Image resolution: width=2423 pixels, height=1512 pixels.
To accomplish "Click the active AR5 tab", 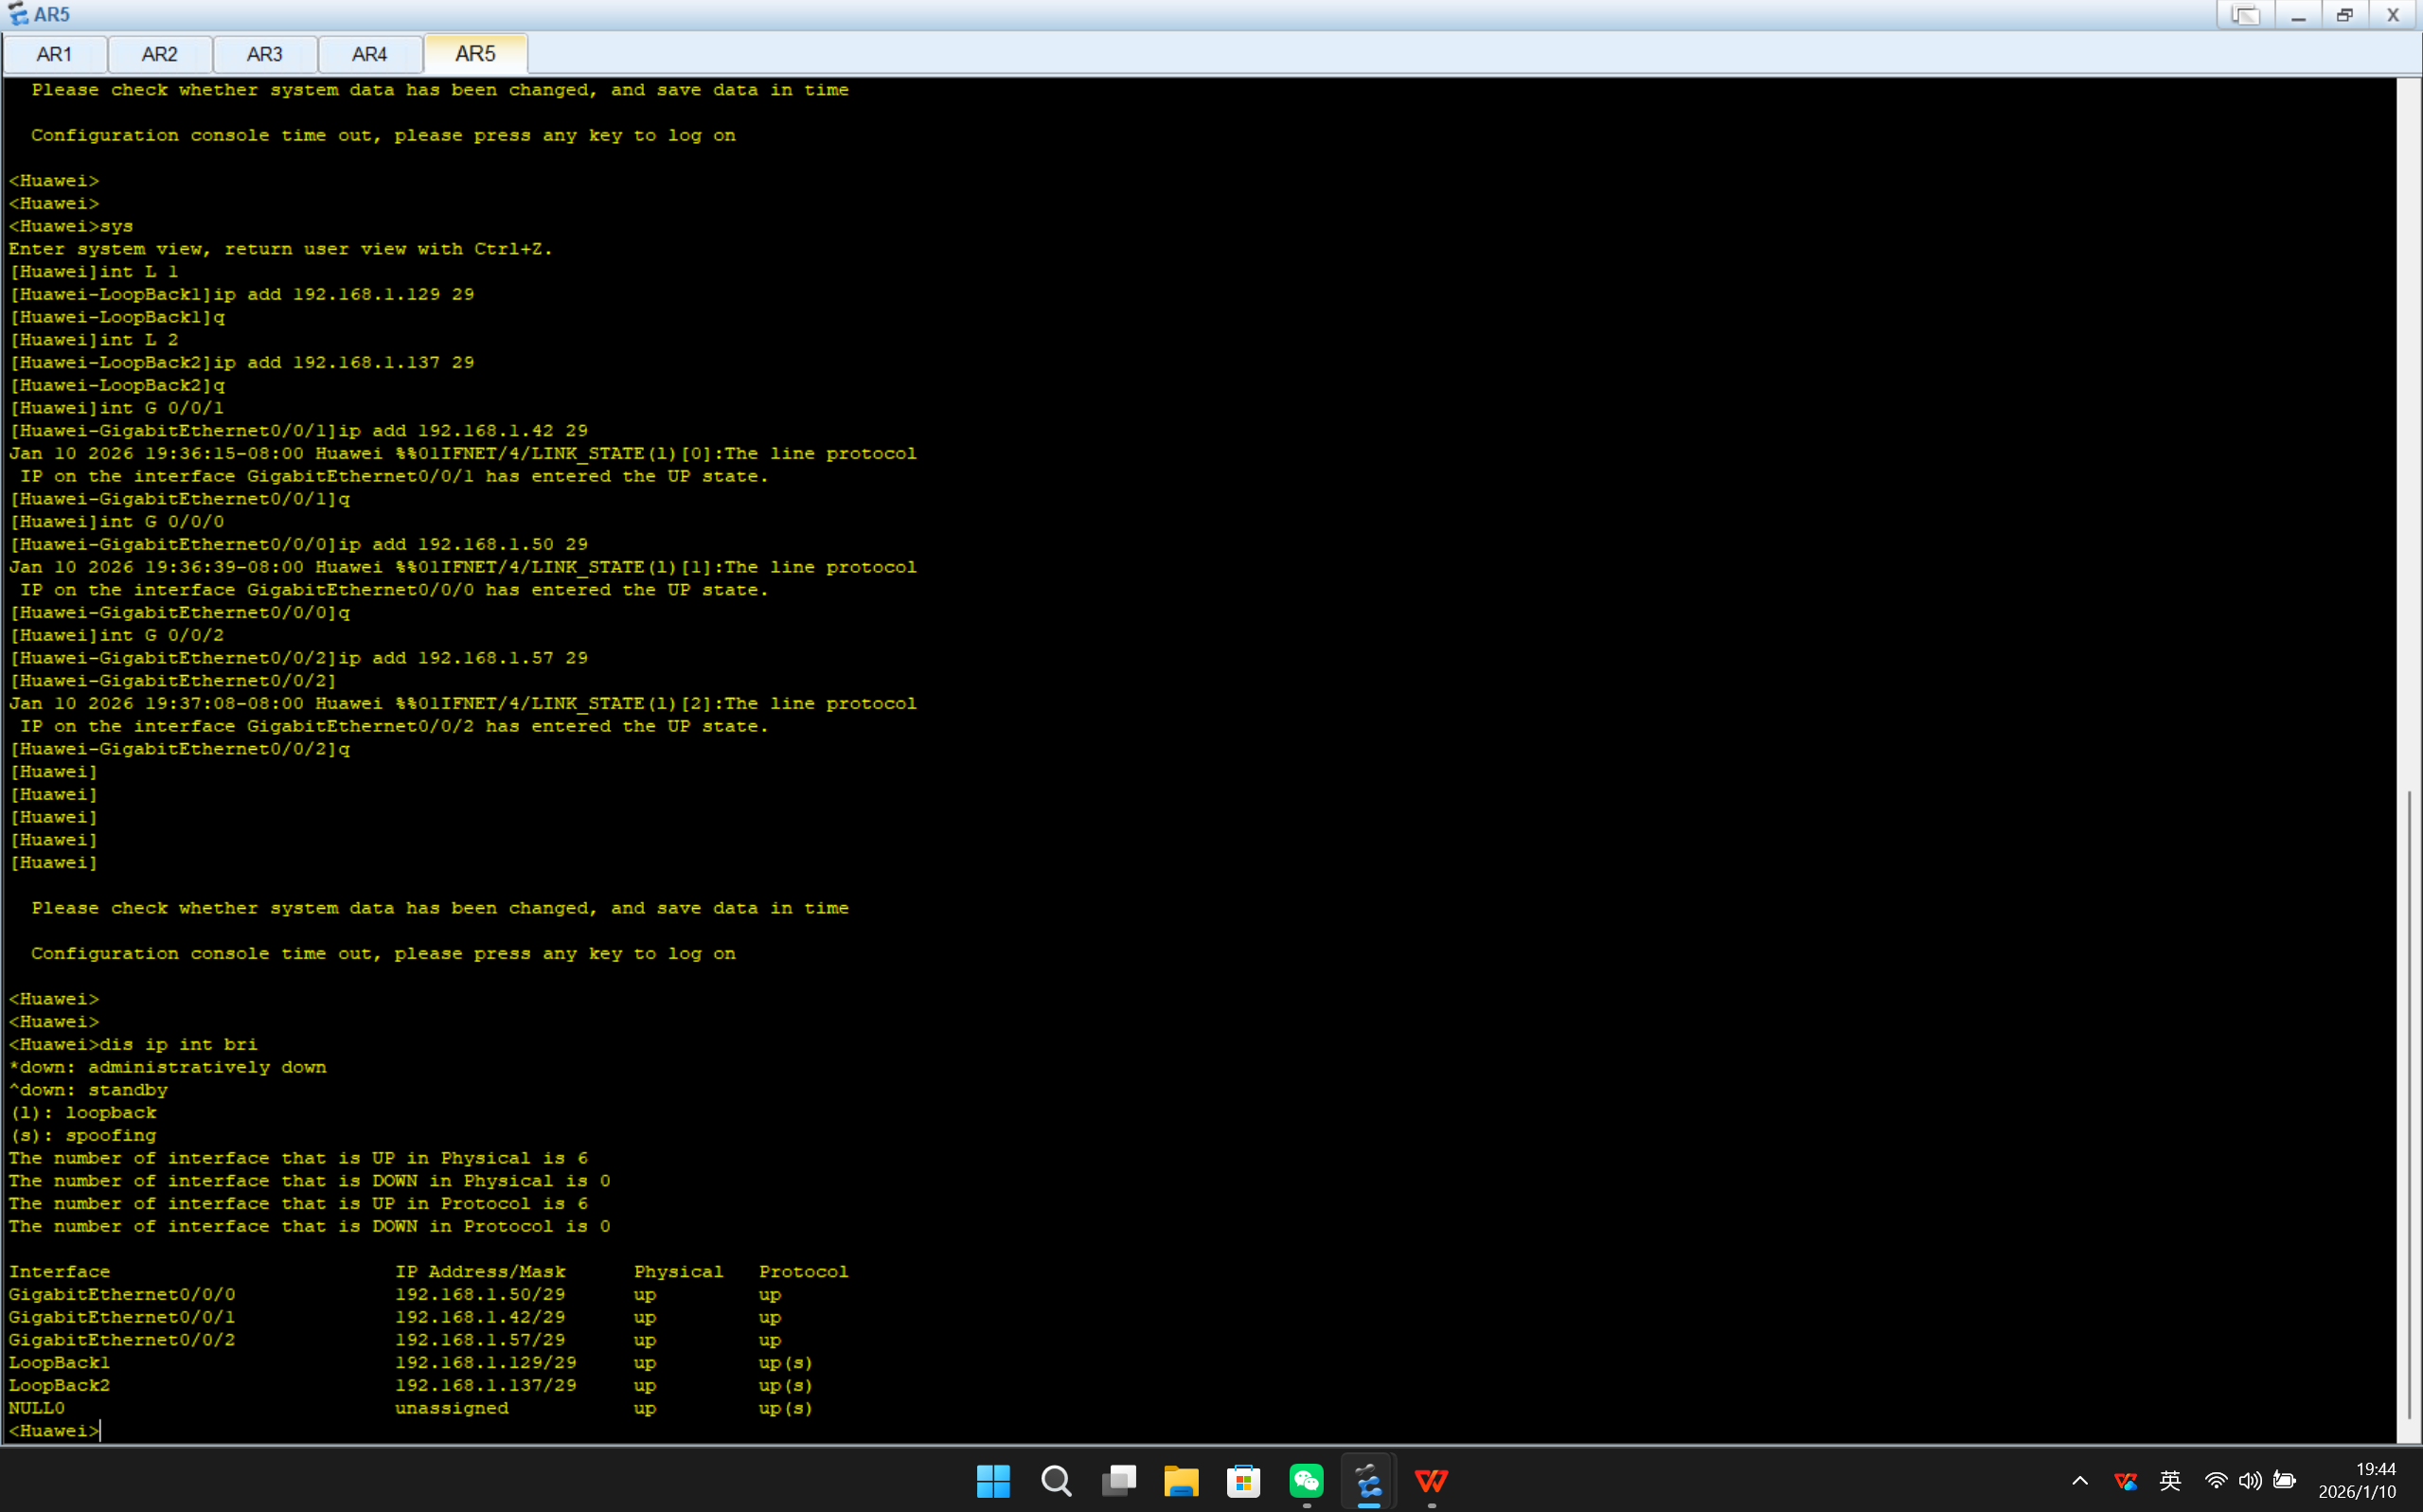I will pyautogui.click(x=475, y=54).
